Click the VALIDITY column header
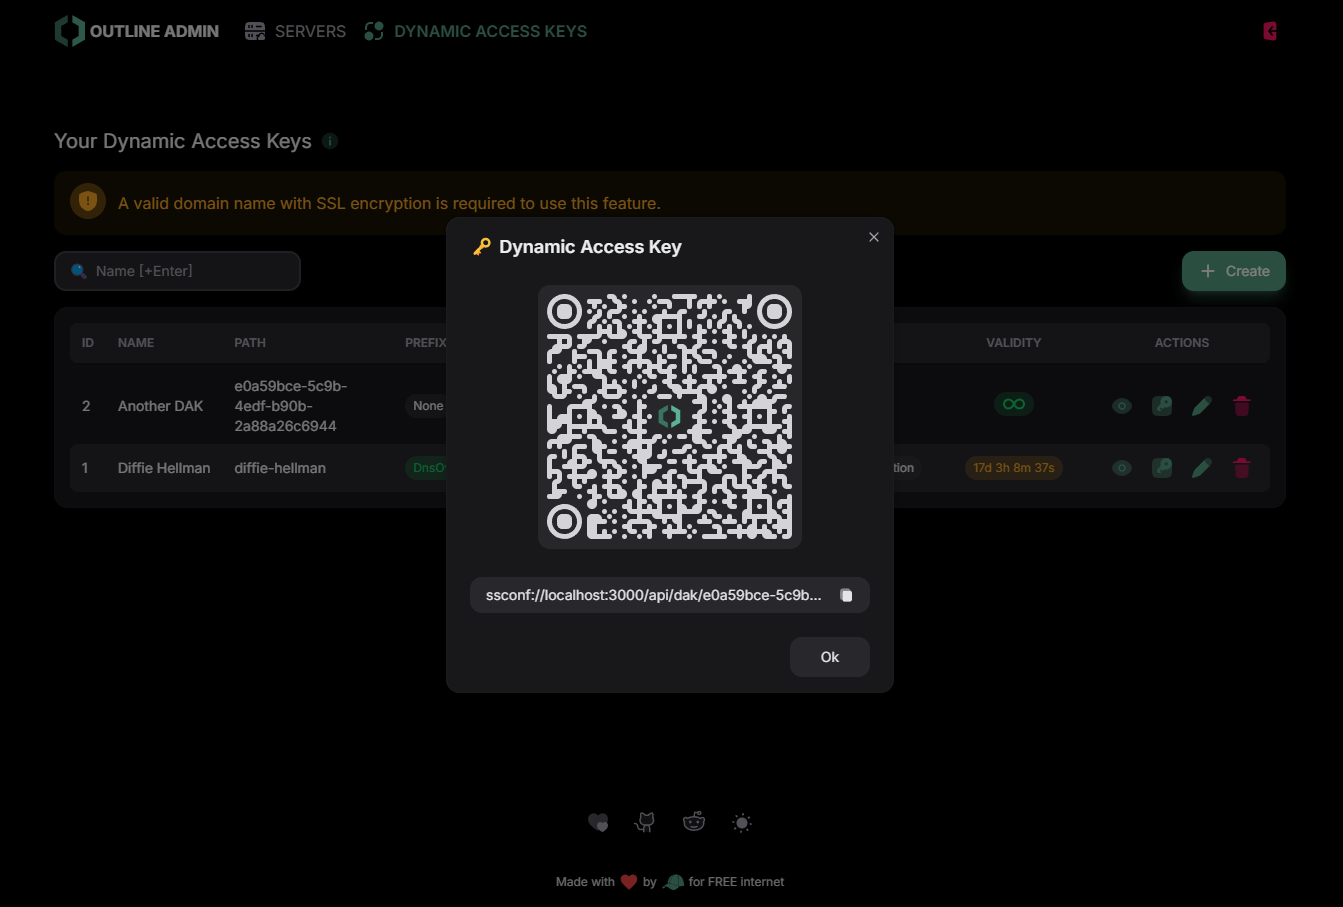 tap(1014, 342)
